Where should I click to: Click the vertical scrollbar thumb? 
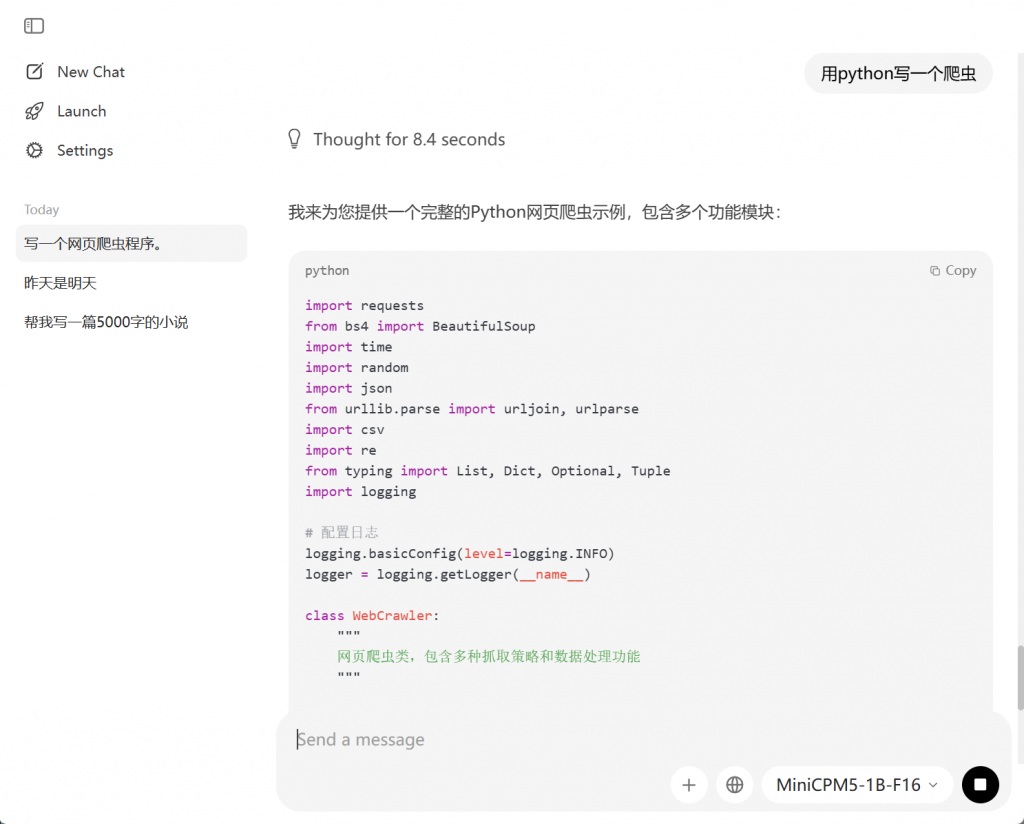(1020, 677)
